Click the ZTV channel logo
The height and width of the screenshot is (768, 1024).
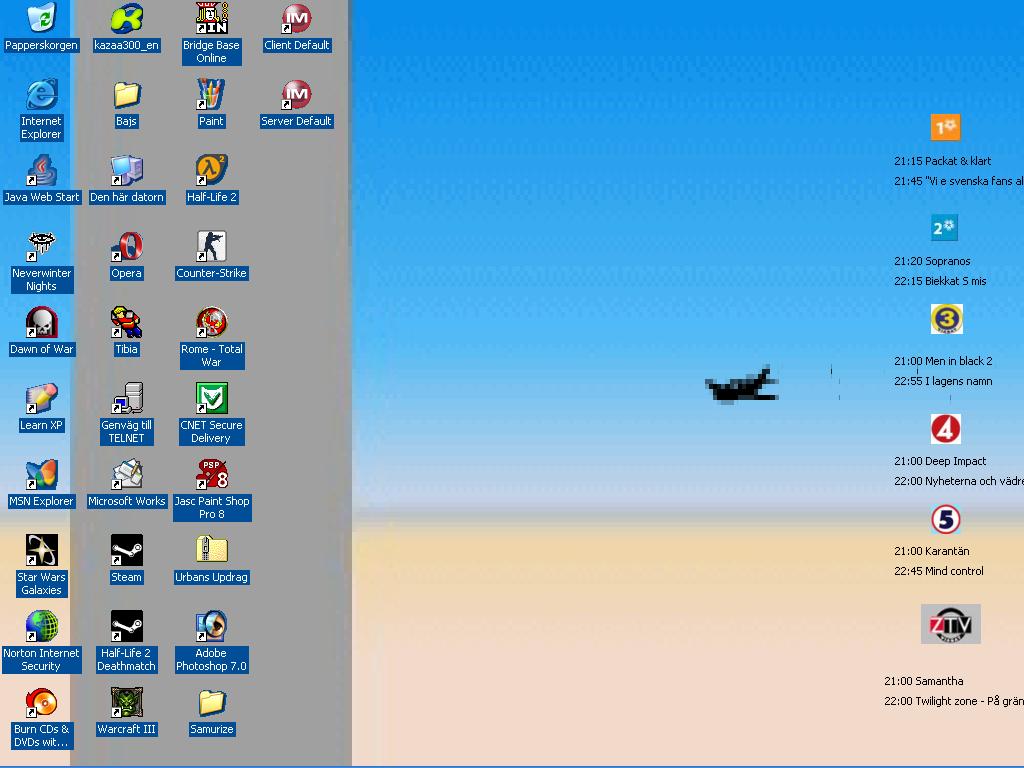(951, 624)
